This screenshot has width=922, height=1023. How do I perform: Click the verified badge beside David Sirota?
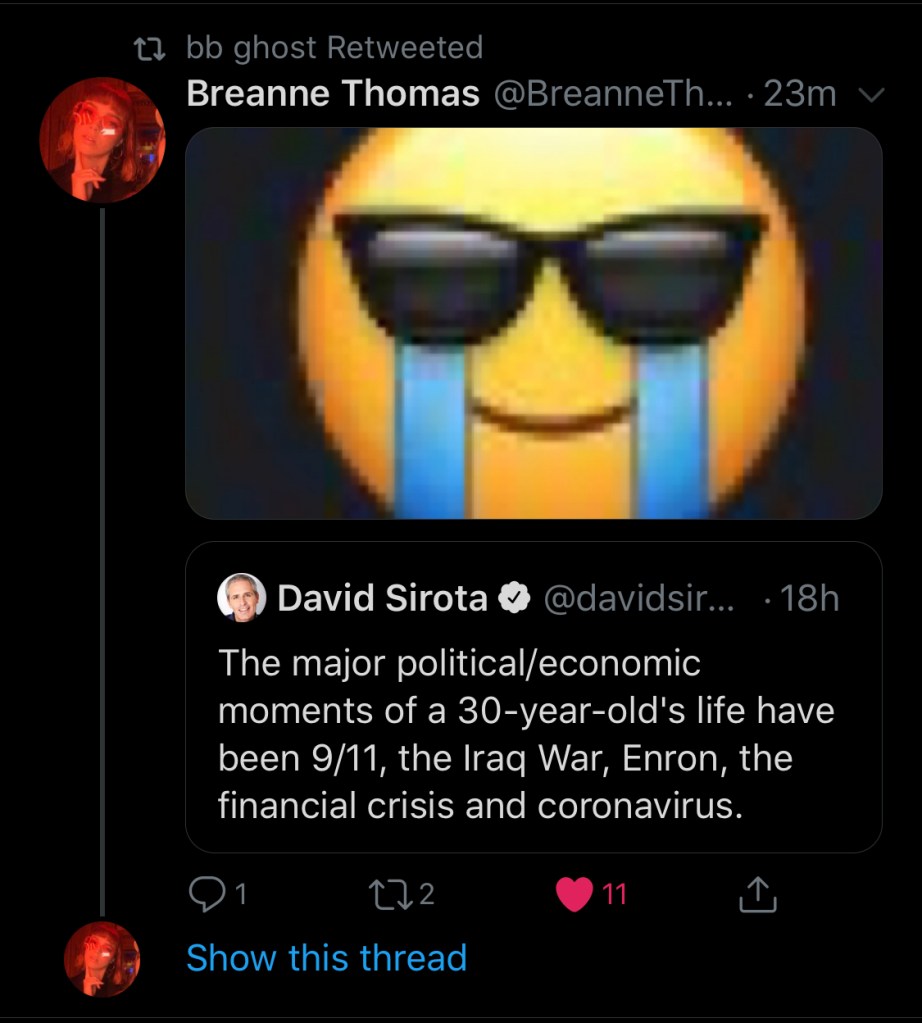[514, 598]
